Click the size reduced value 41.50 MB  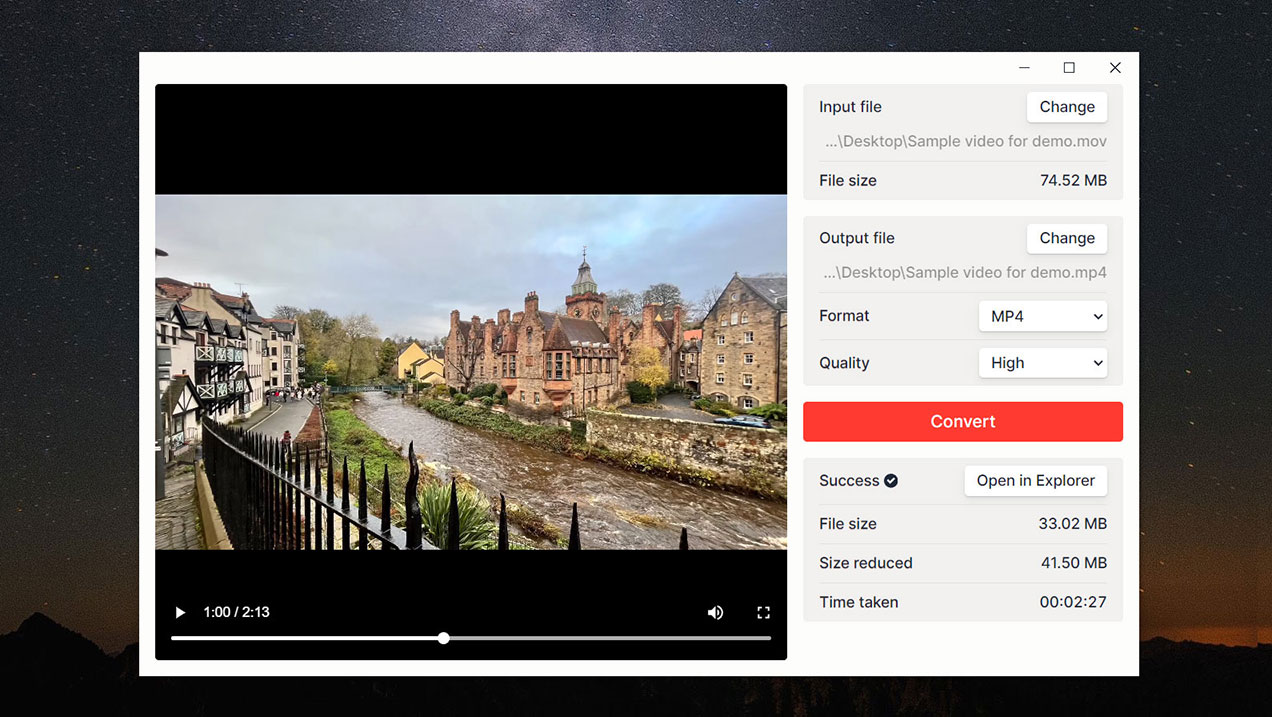point(1074,563)
